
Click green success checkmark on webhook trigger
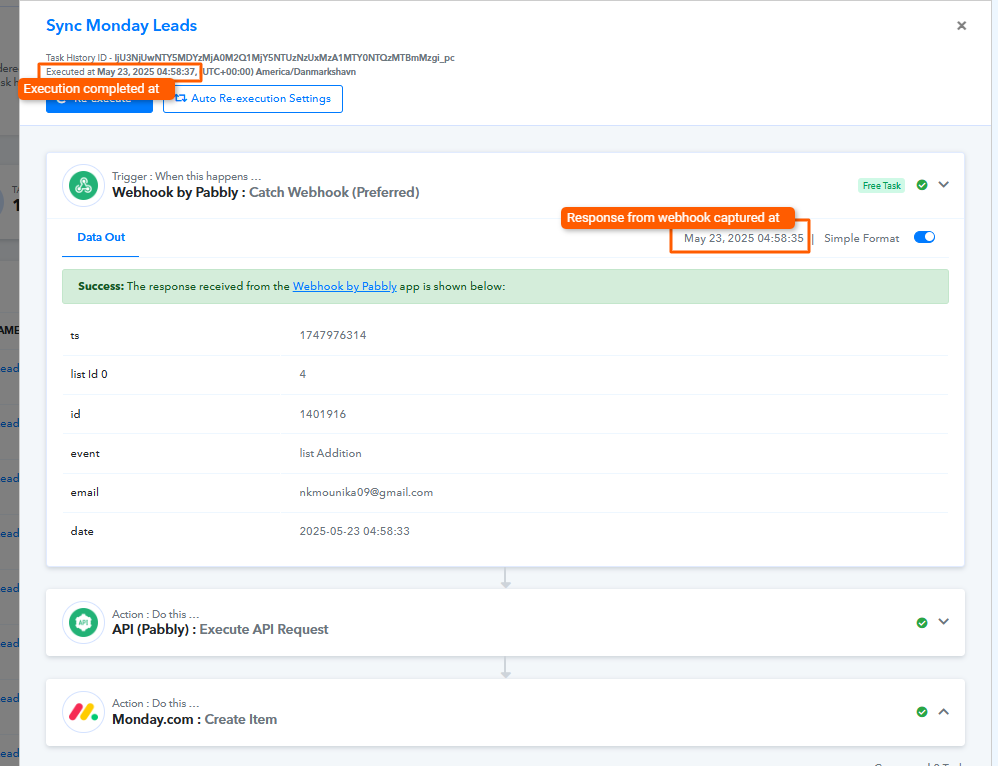(922, 185)
